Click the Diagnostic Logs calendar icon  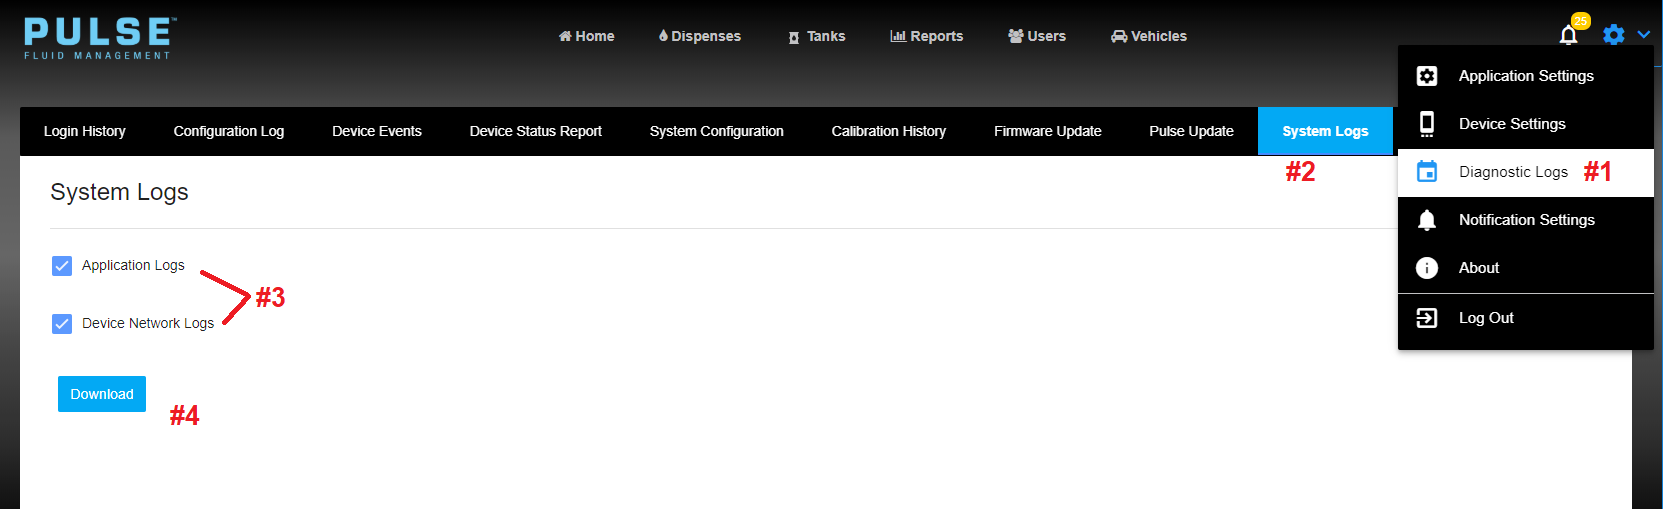(x=1427, y=172)
